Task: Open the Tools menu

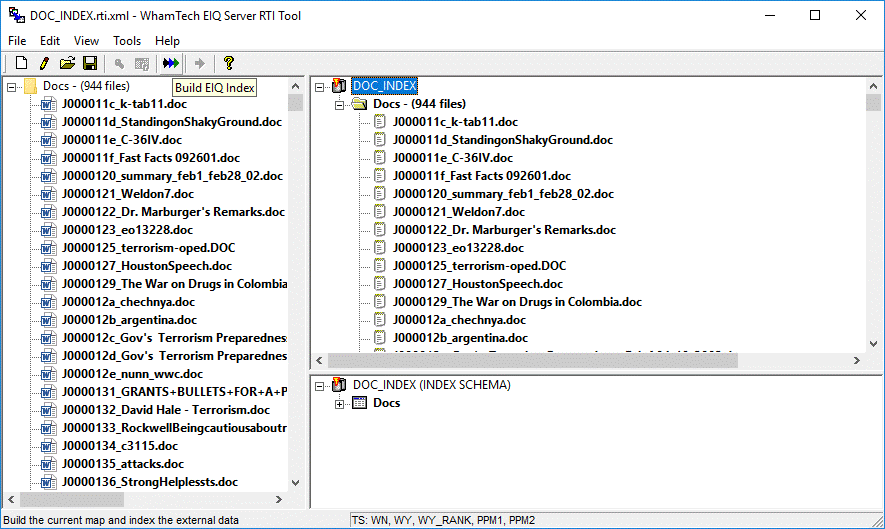Action: click(127, 41)
